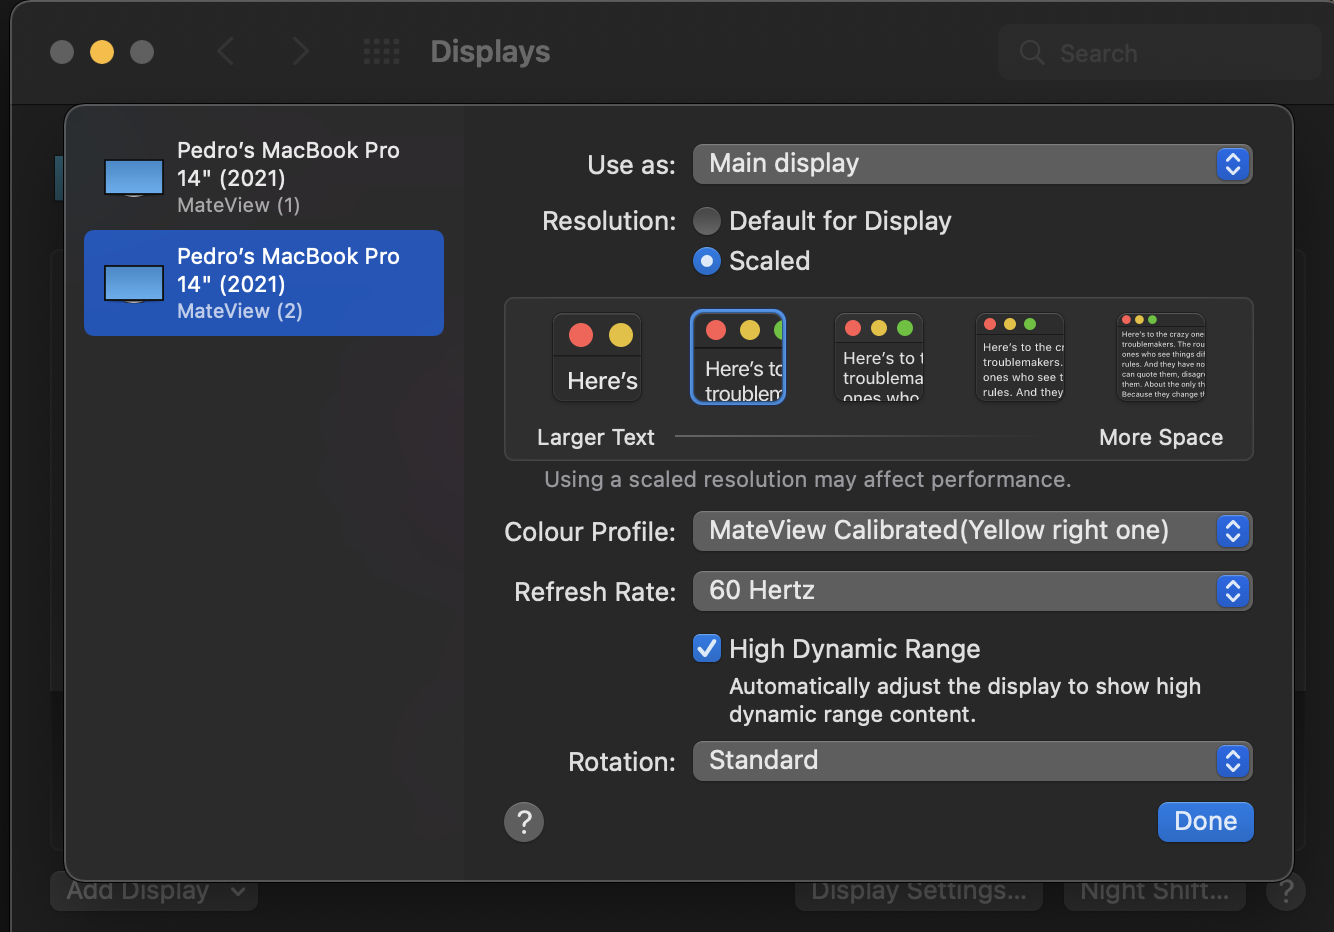Go forward with the right chevron

(x=300, y=52)
